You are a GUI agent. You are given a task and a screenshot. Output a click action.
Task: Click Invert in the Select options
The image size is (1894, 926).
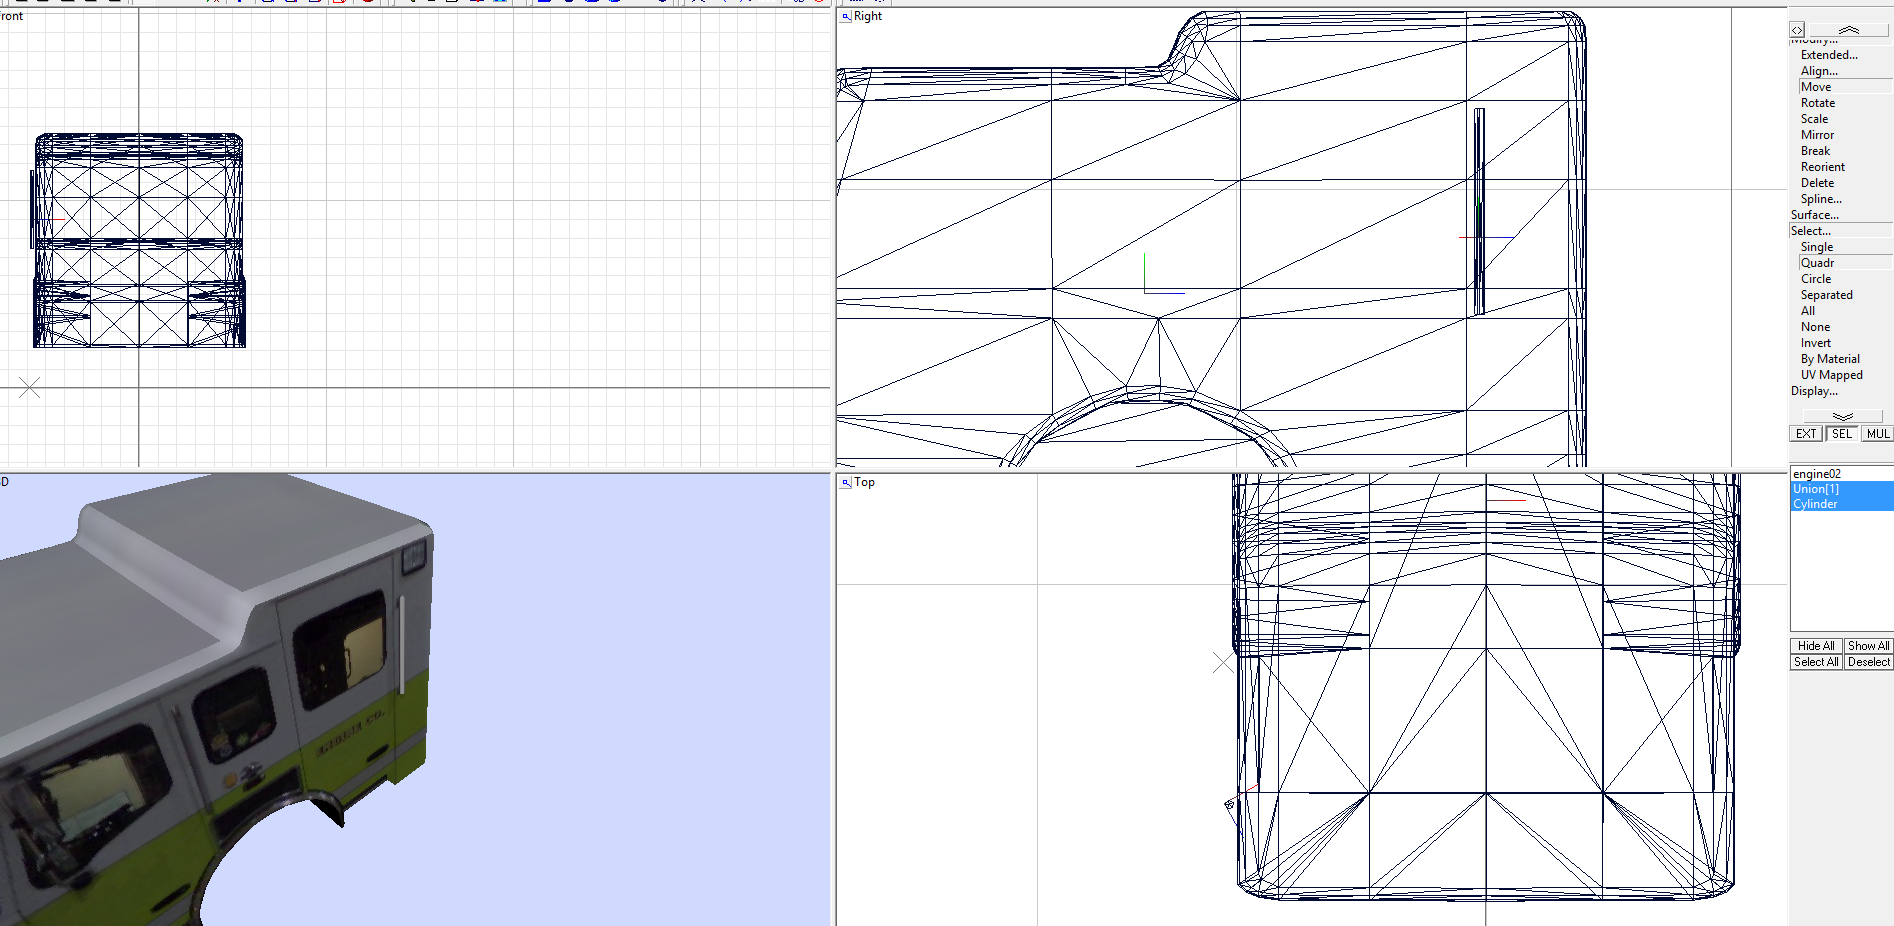pyautogui.click(x=1815, y=342)
